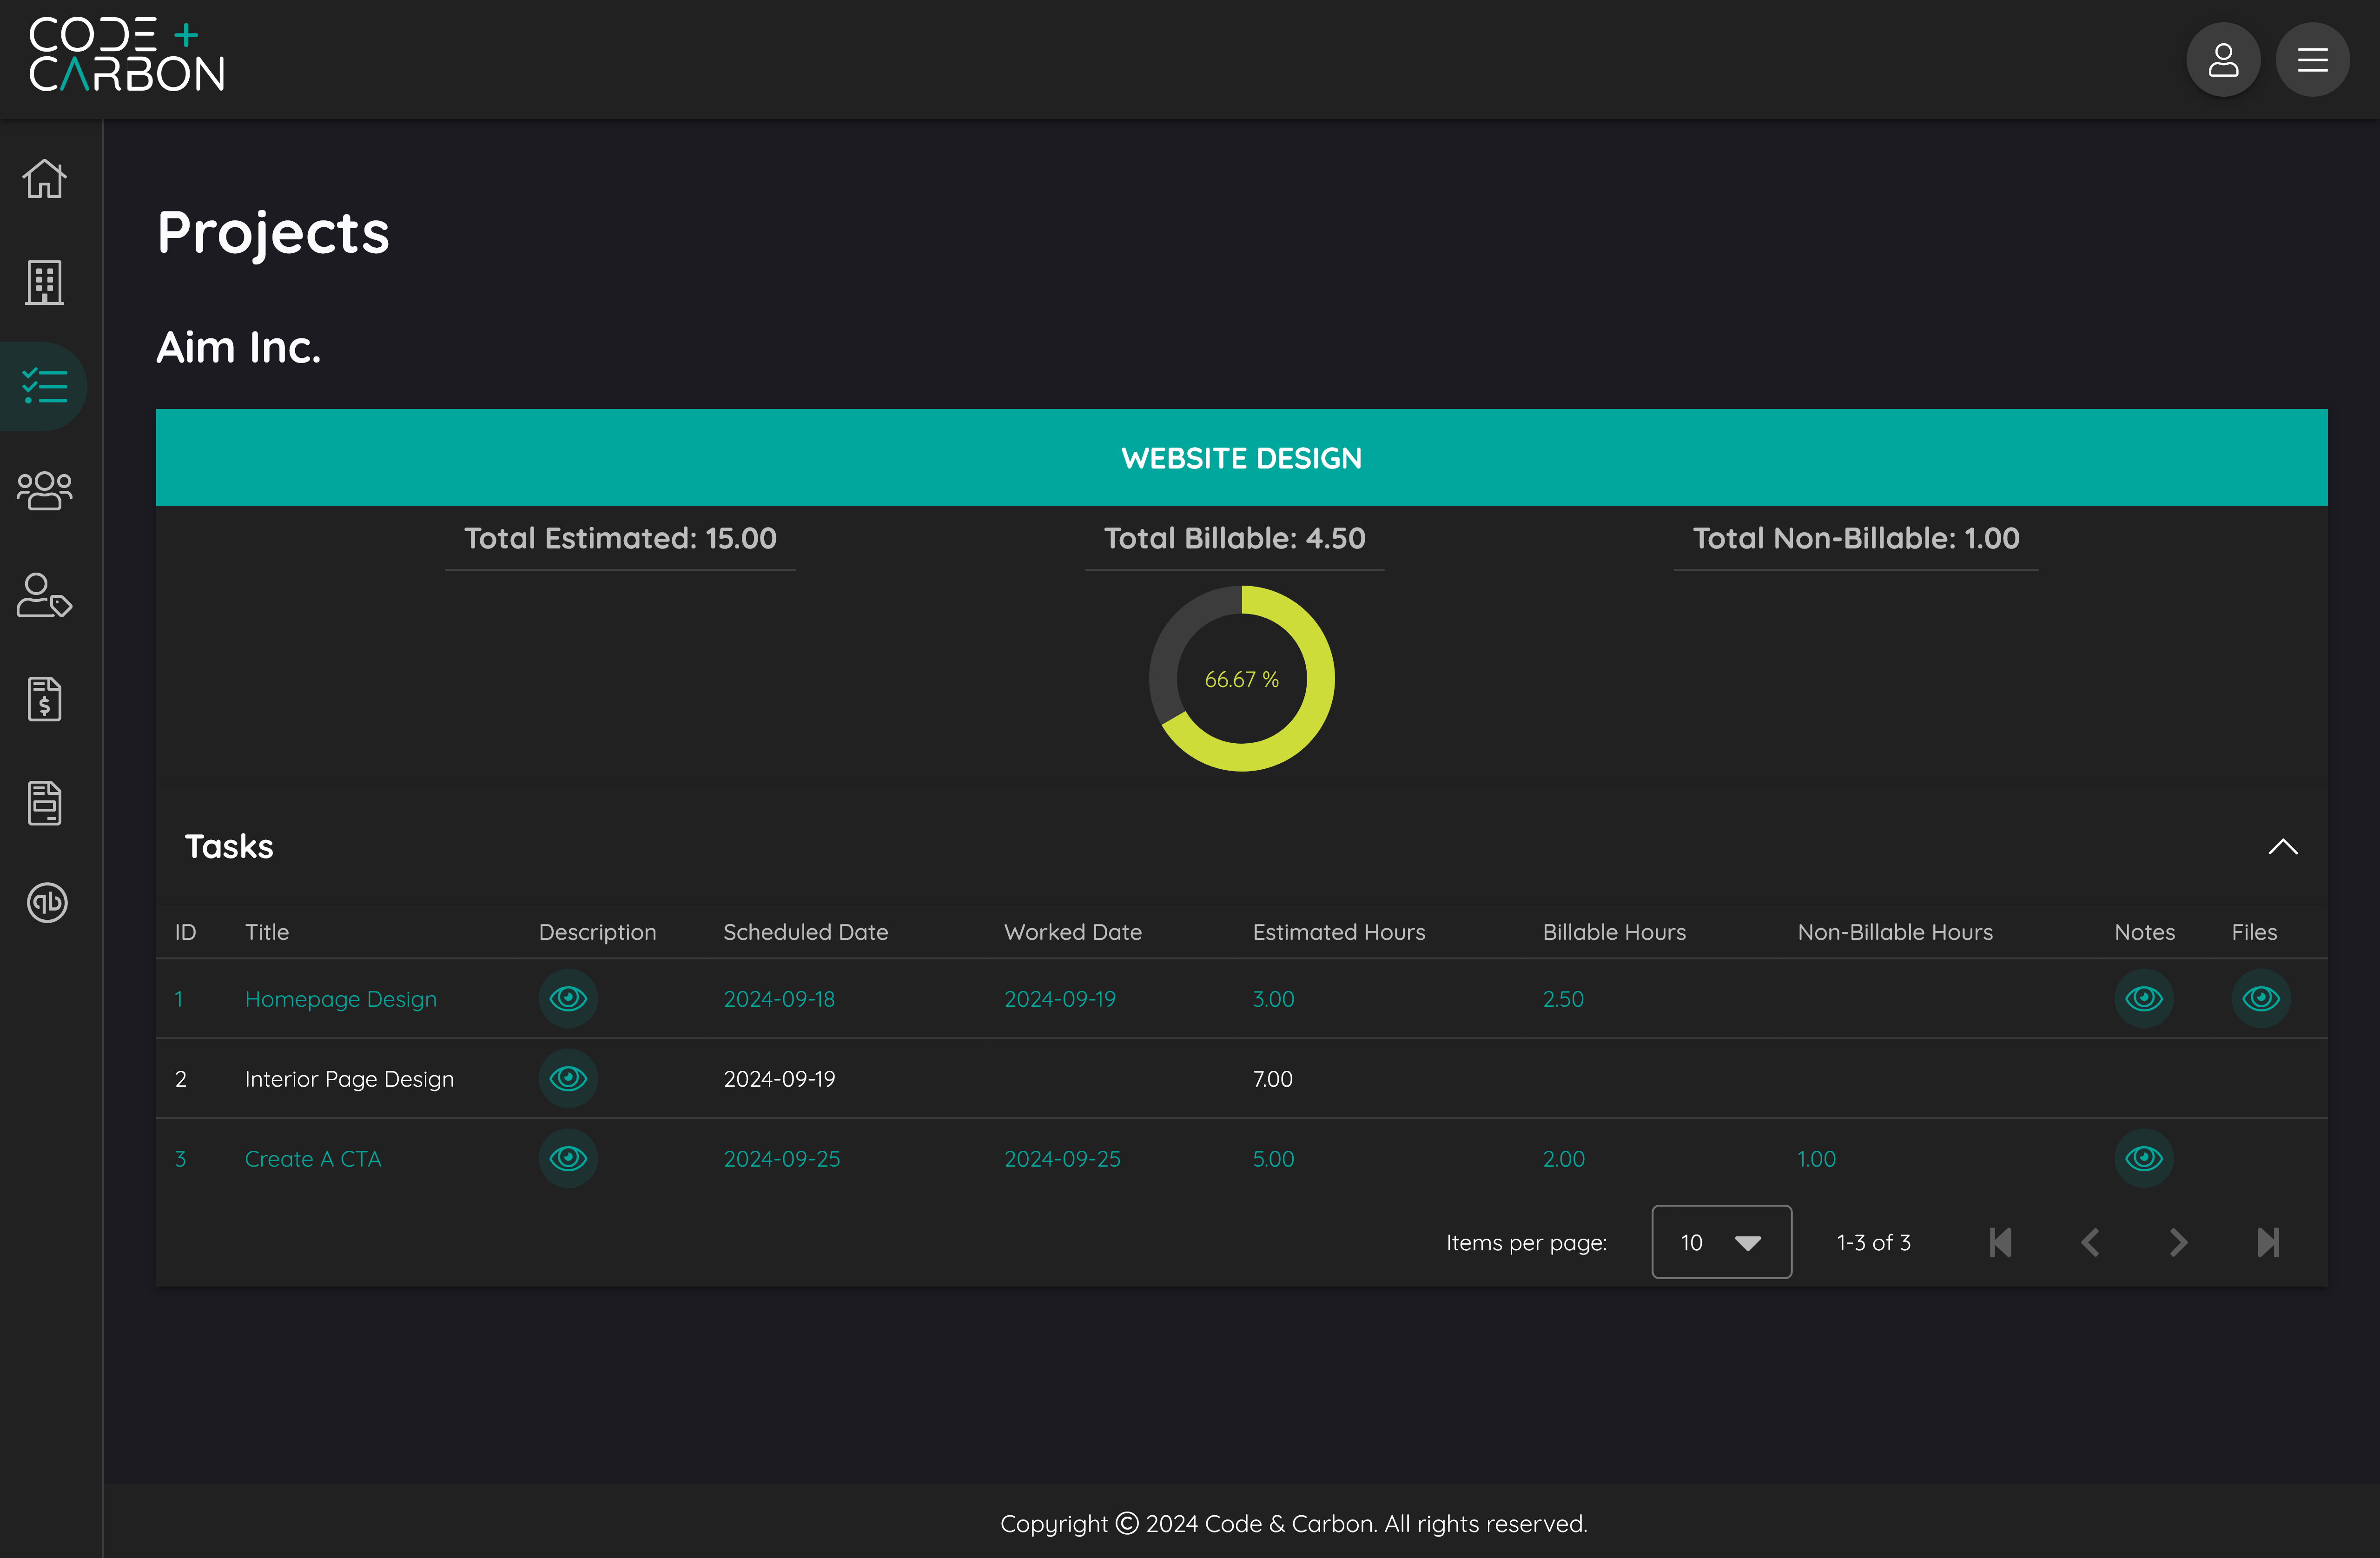Sort by Billable Hours column header
Image resolution: width=2380 pixels, height=1558 pixels.
(x=1614, y=932)
